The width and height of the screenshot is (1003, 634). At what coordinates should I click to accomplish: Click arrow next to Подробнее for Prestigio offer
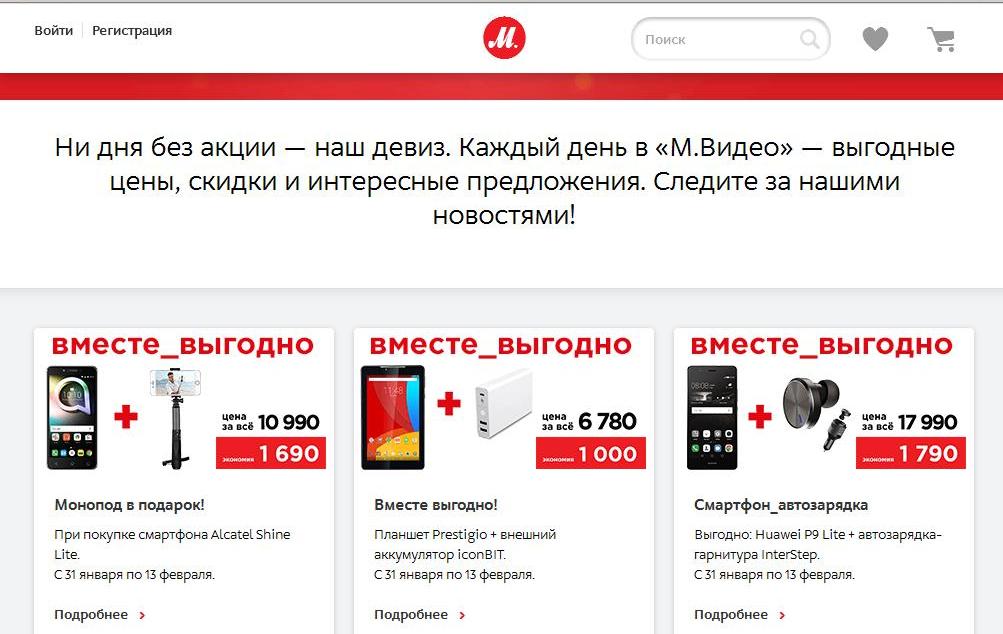pyautogui.click(x=462, y=615)
